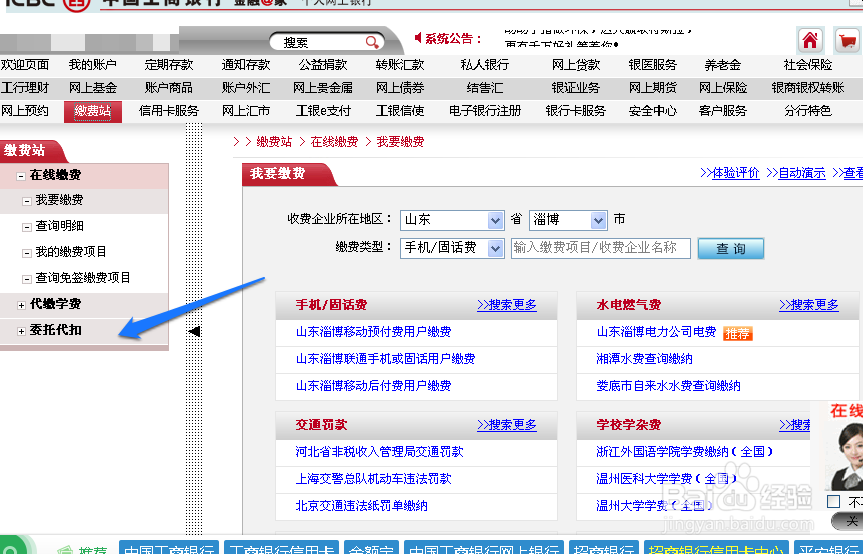Open the 我的账户 menu

coord(92,65)
